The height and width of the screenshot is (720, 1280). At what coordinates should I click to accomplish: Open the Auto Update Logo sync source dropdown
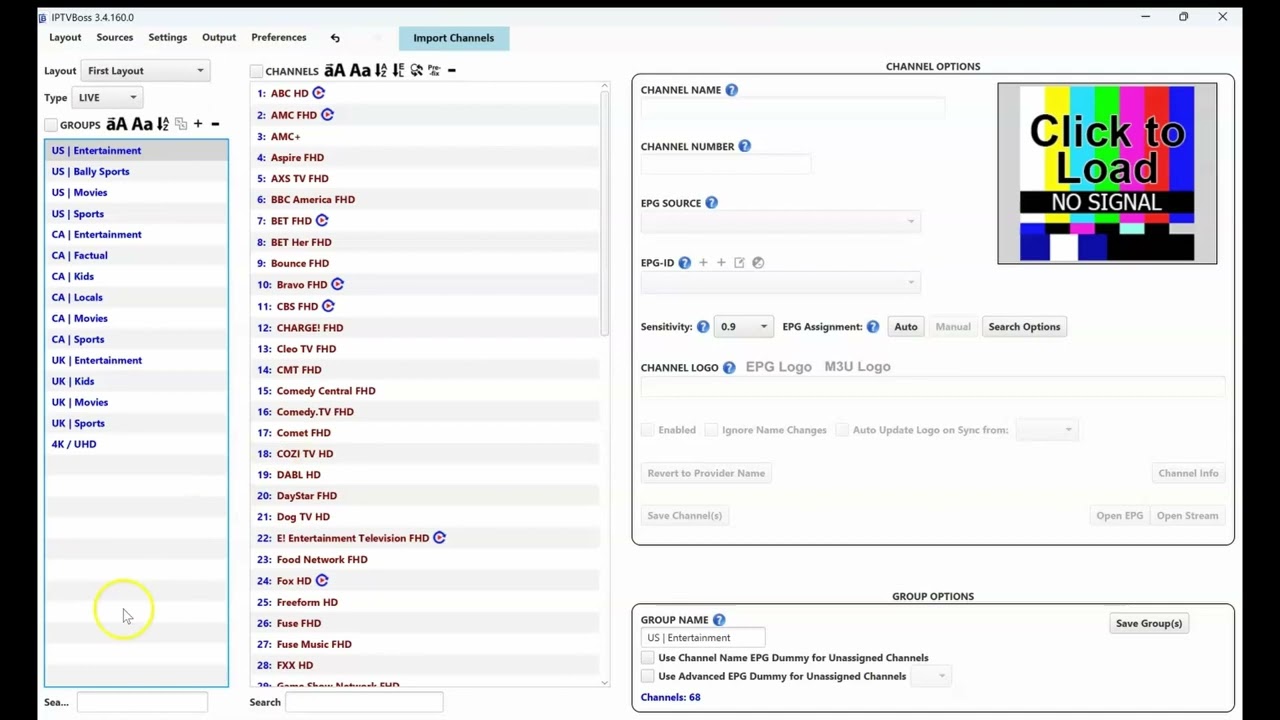tap(1046, 430)
